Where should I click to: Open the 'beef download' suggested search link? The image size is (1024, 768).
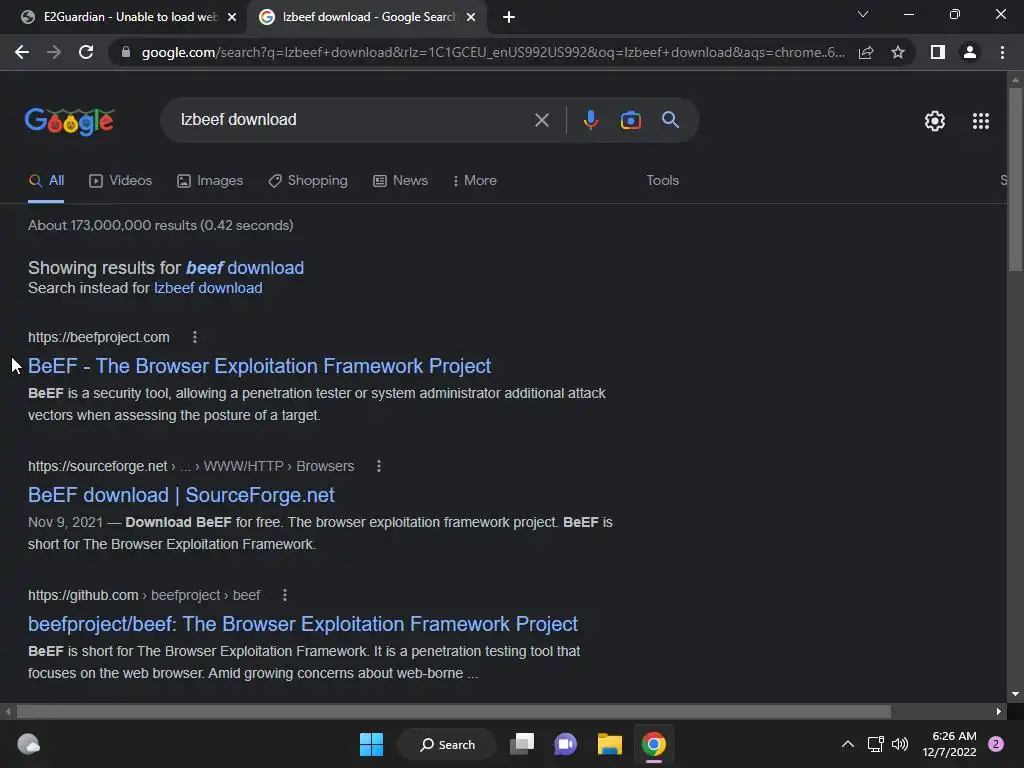(x=245, y=268)
